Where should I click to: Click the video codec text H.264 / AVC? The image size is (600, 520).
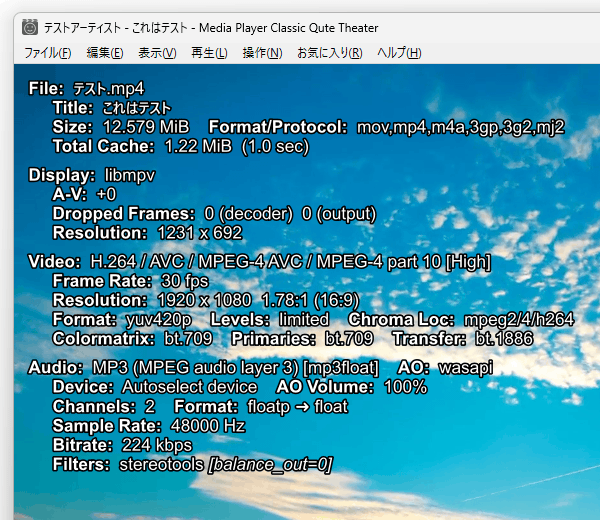tap(137, 262)
